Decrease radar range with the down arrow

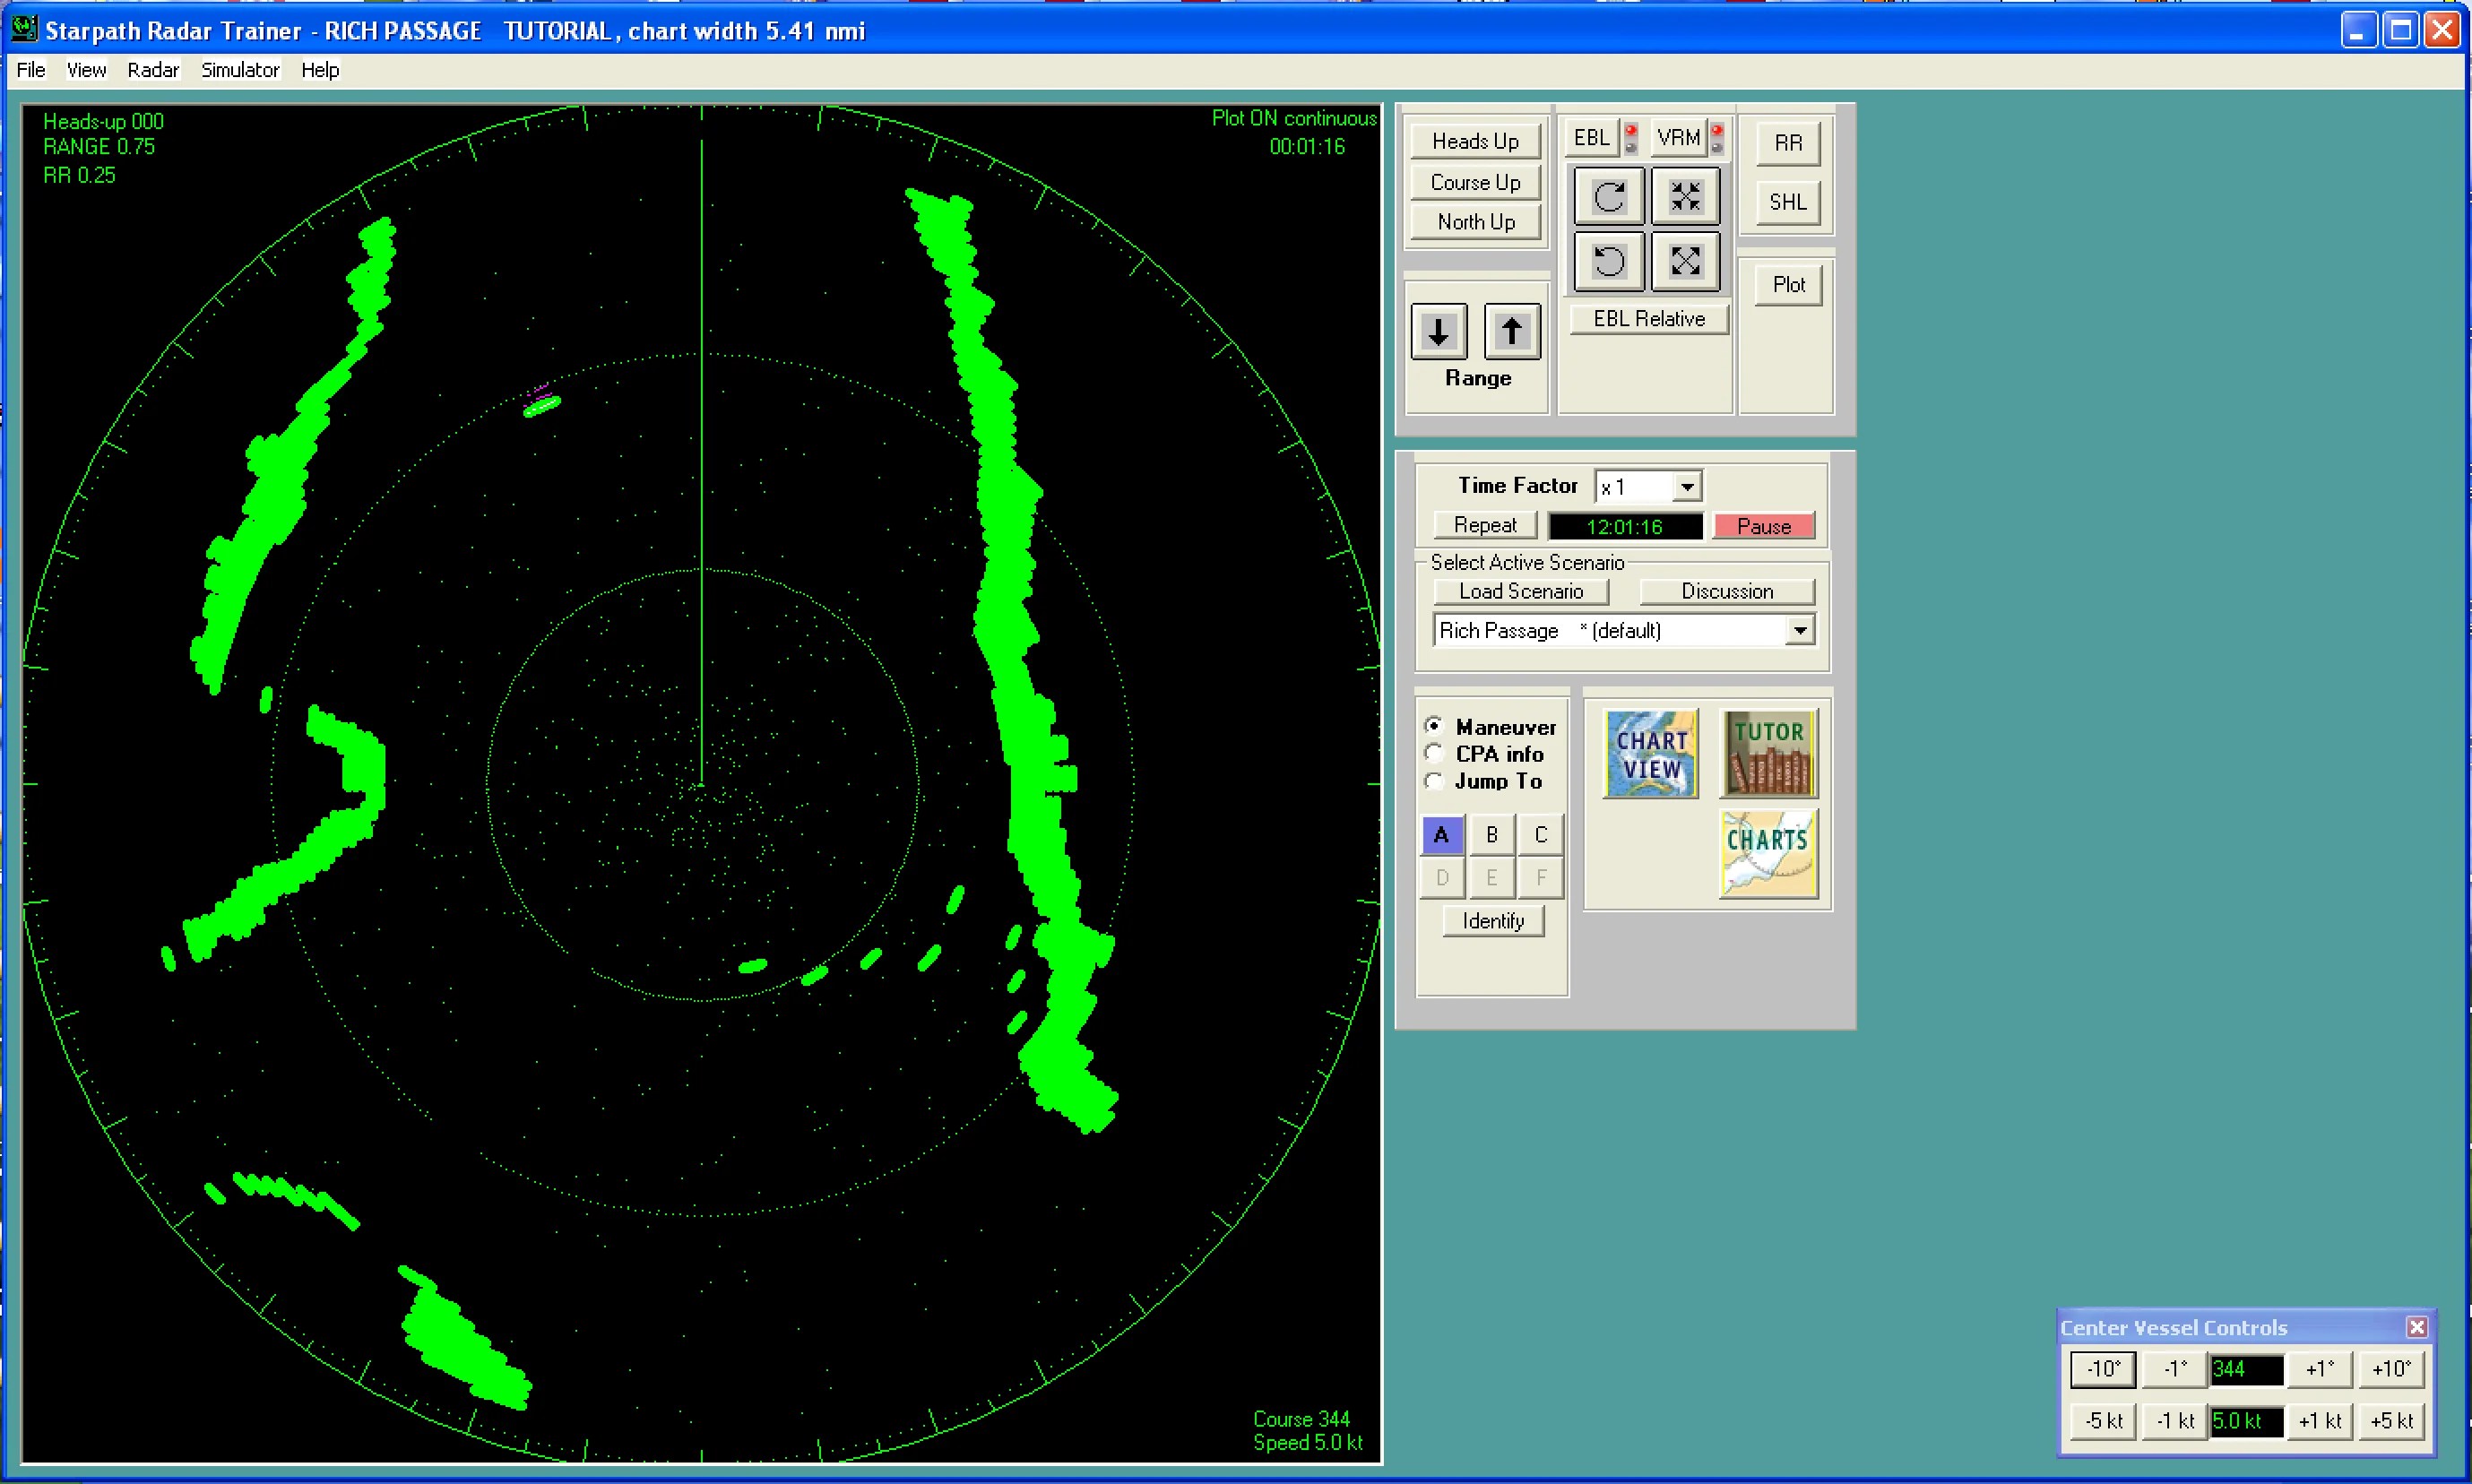point(1439,331)
